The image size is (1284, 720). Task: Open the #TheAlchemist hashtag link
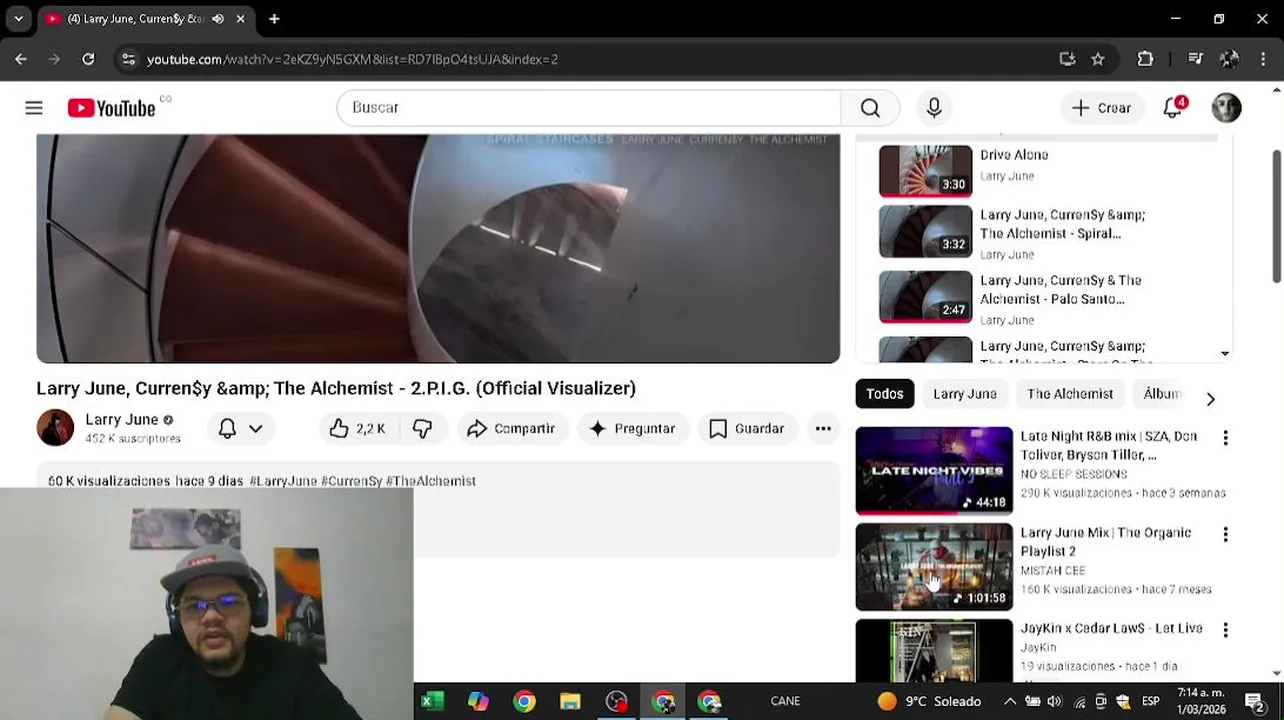tap(431, 481)
